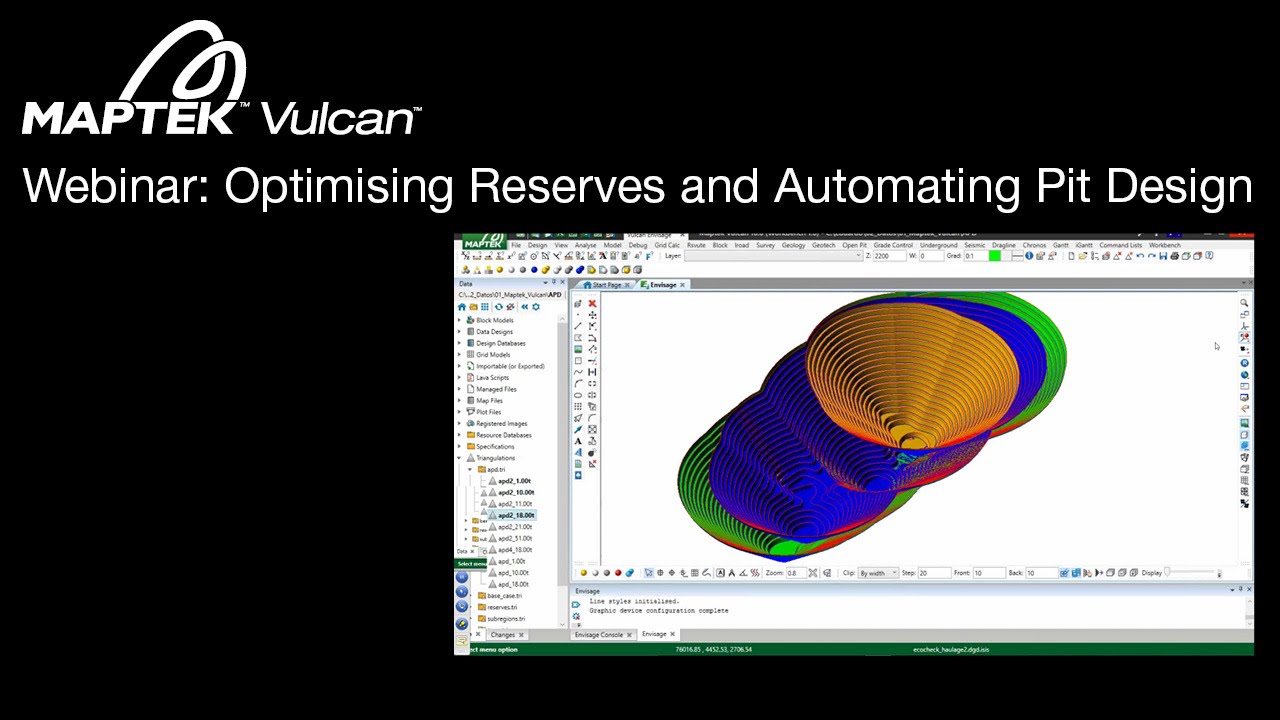Image resolution: width=1280 pixels, height=720 pixels.
Task: Click the undo arrow icon
Action: point(1140,256)
